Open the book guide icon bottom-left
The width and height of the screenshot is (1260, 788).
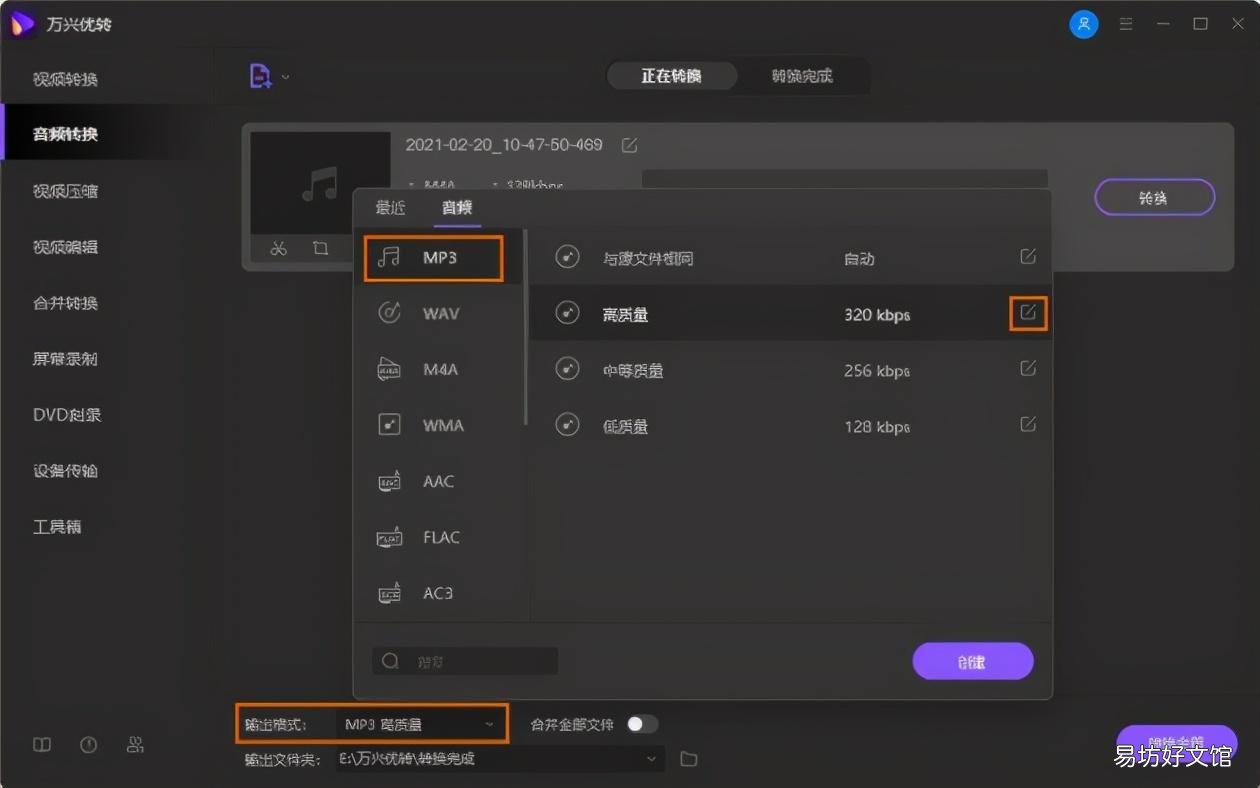(42, 745)
